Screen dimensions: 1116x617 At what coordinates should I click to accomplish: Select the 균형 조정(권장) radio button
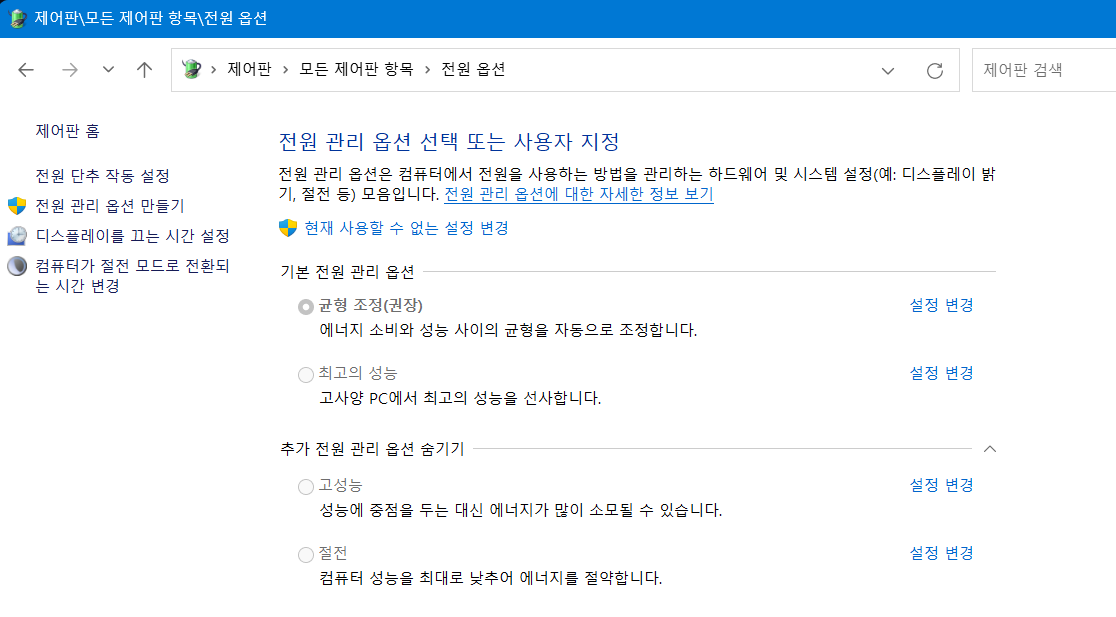[x=306, y=307]
